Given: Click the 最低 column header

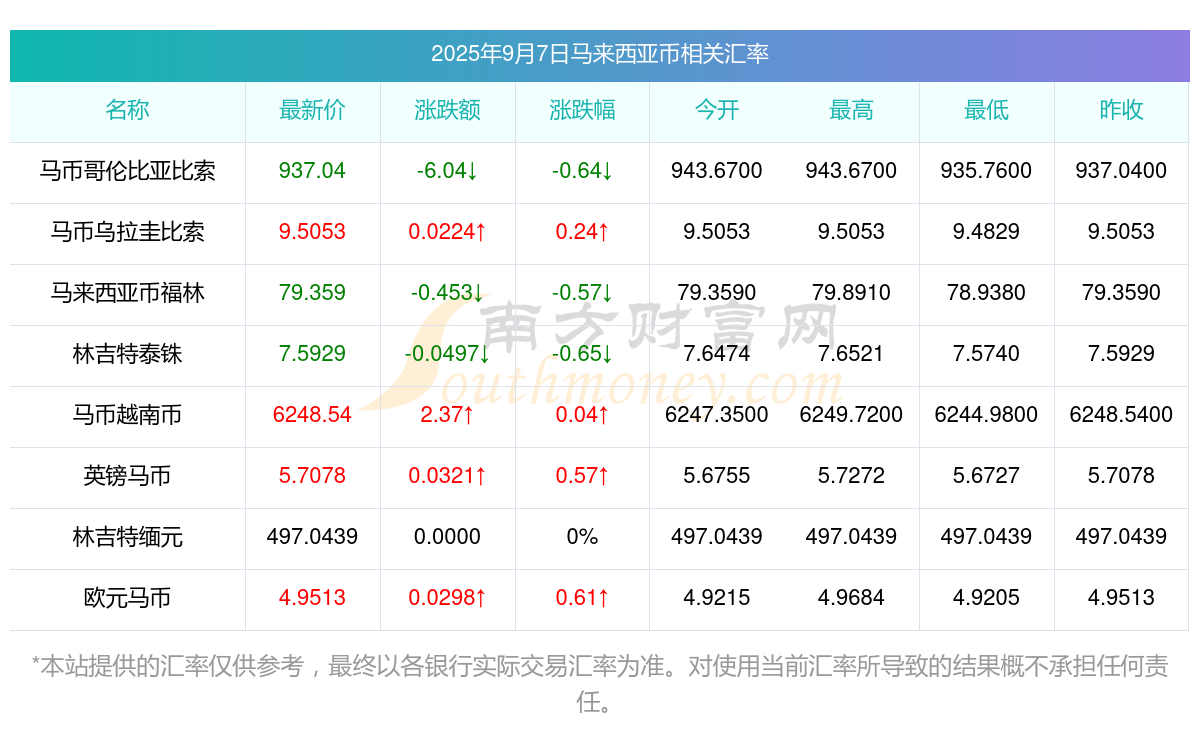Looking at the screenshot, I should (986, 110).
